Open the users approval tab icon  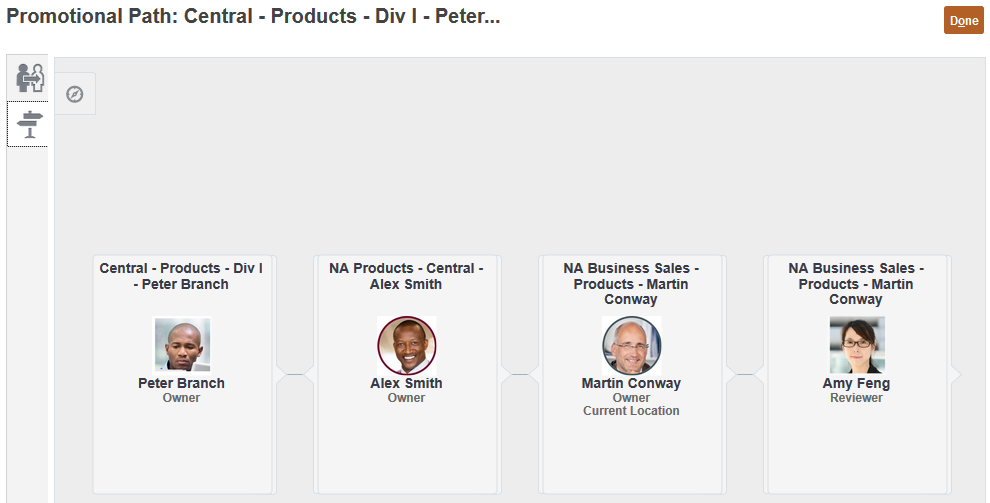[x=28, y=78]
